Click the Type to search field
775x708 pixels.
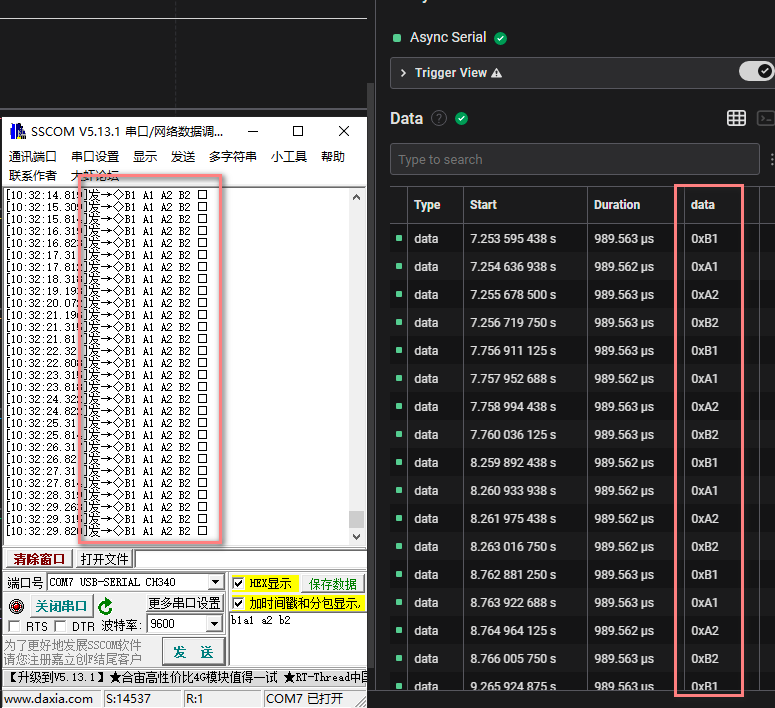(574, 159)
